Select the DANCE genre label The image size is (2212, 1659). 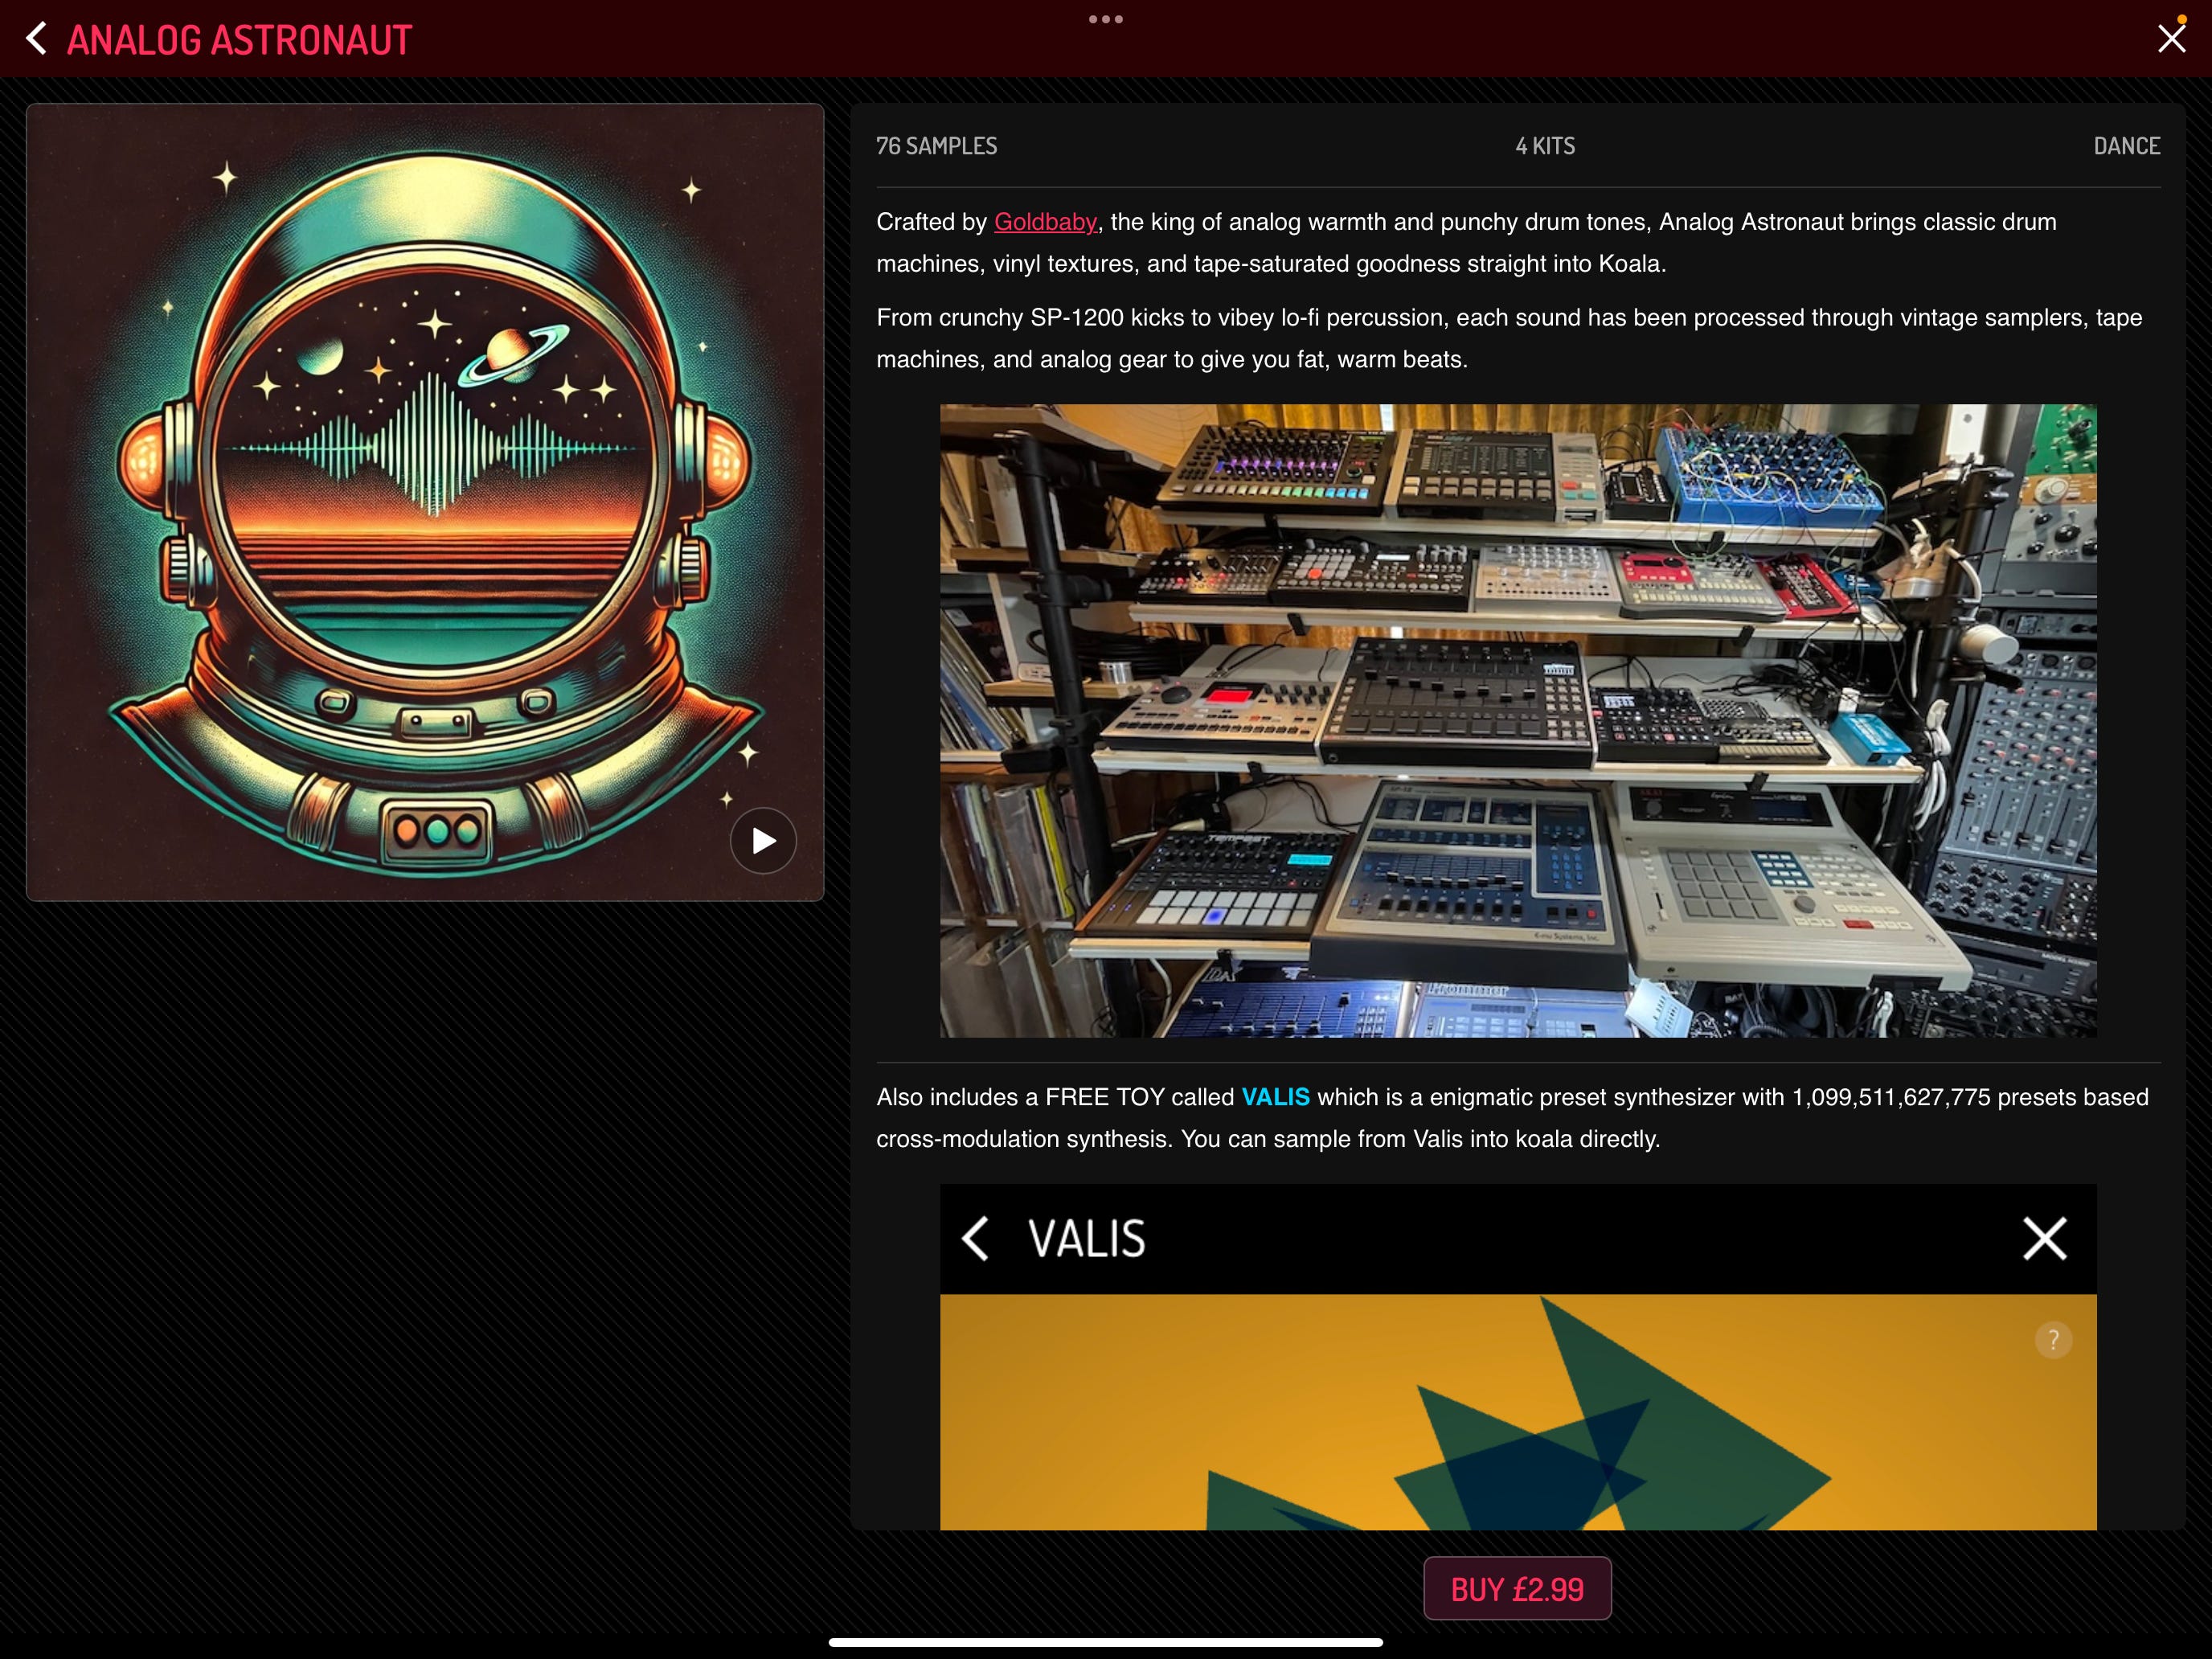coord(2127,146)
